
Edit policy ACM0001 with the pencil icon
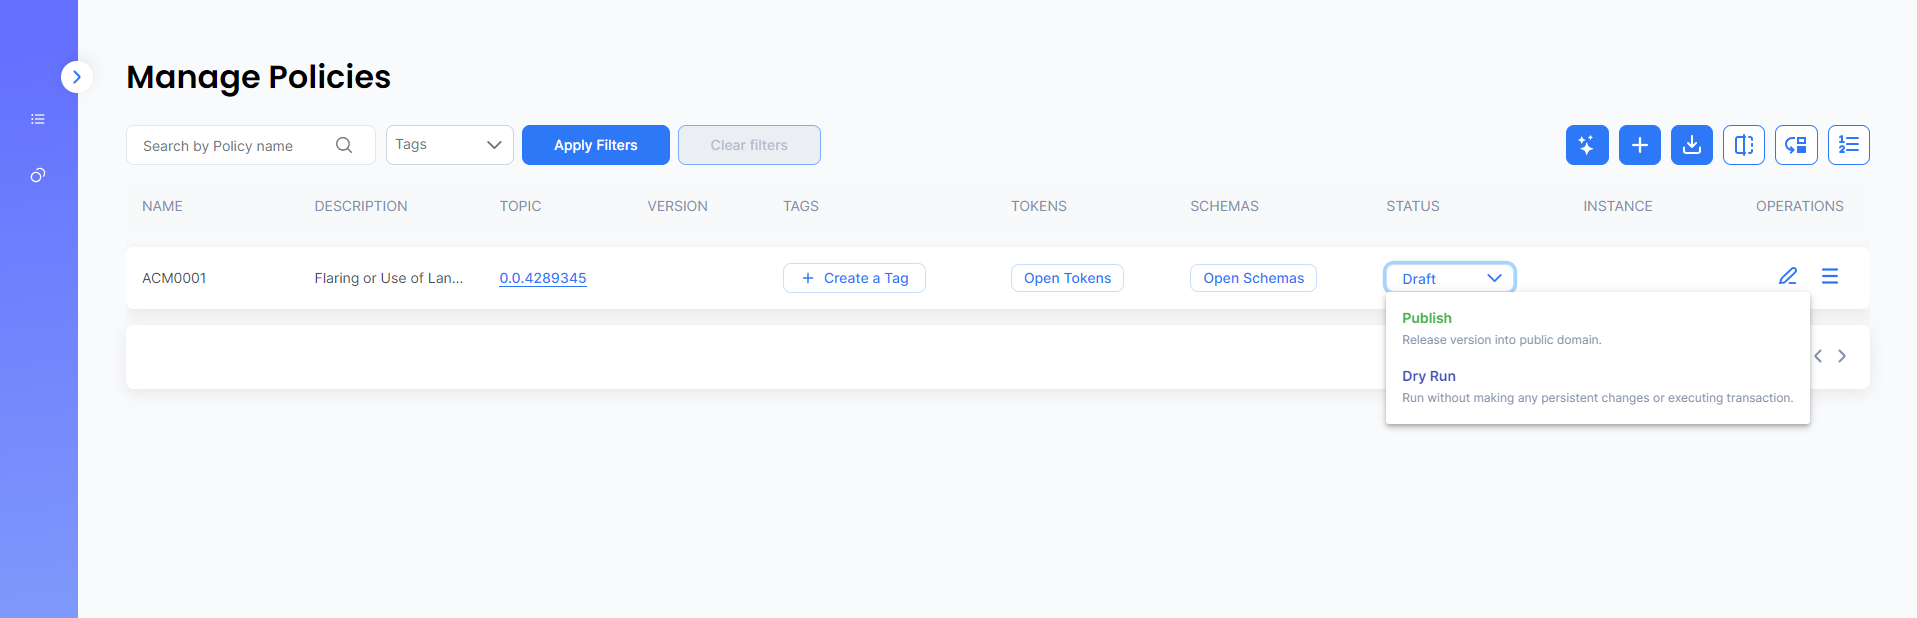[x=1788, y=276]
